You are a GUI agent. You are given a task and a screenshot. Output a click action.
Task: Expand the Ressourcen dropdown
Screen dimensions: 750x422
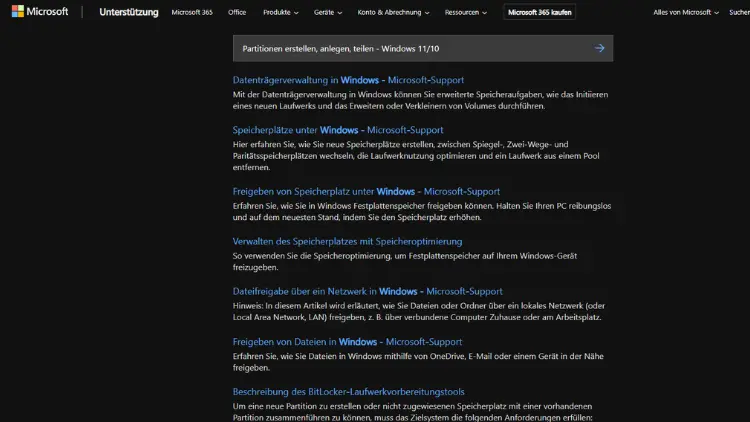465,12
